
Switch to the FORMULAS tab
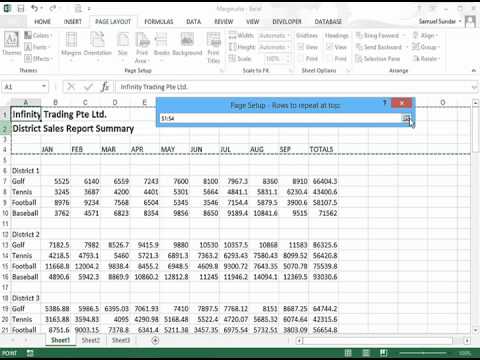159,22
